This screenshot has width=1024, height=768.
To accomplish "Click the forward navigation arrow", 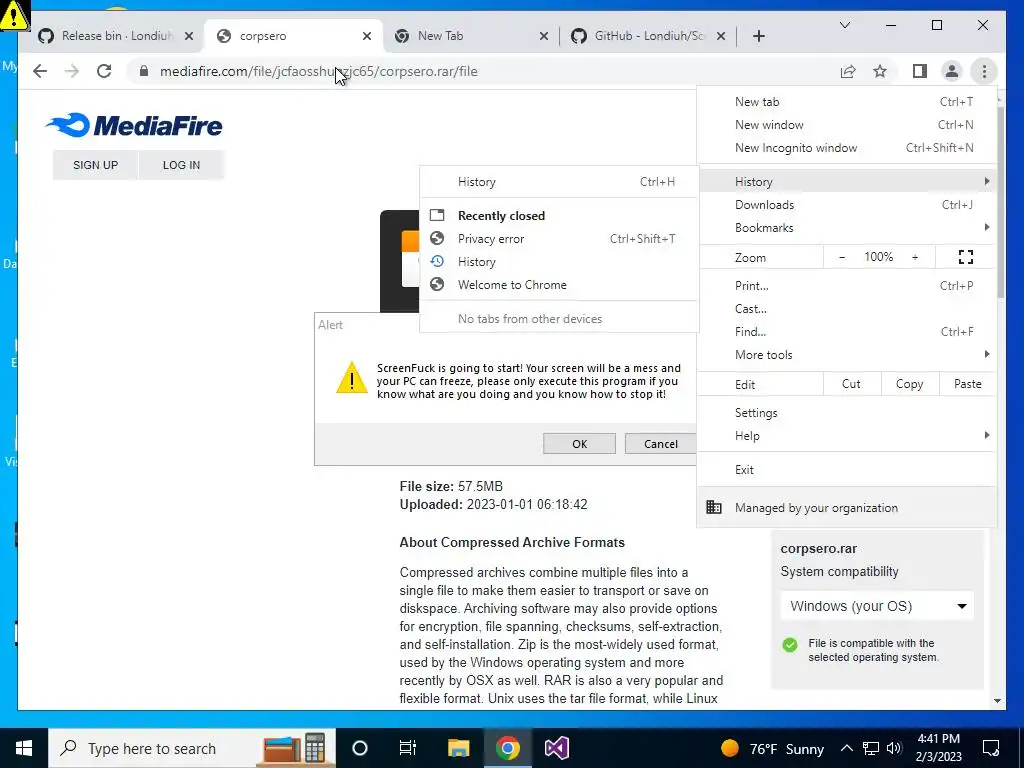I will [72, 71].
